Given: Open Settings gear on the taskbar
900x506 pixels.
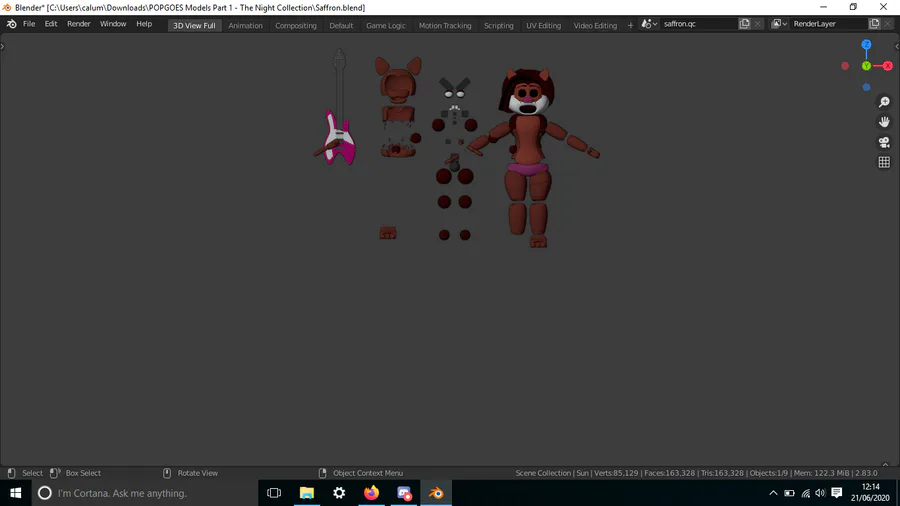Looking at the screenshot, I should pos(339,493).
